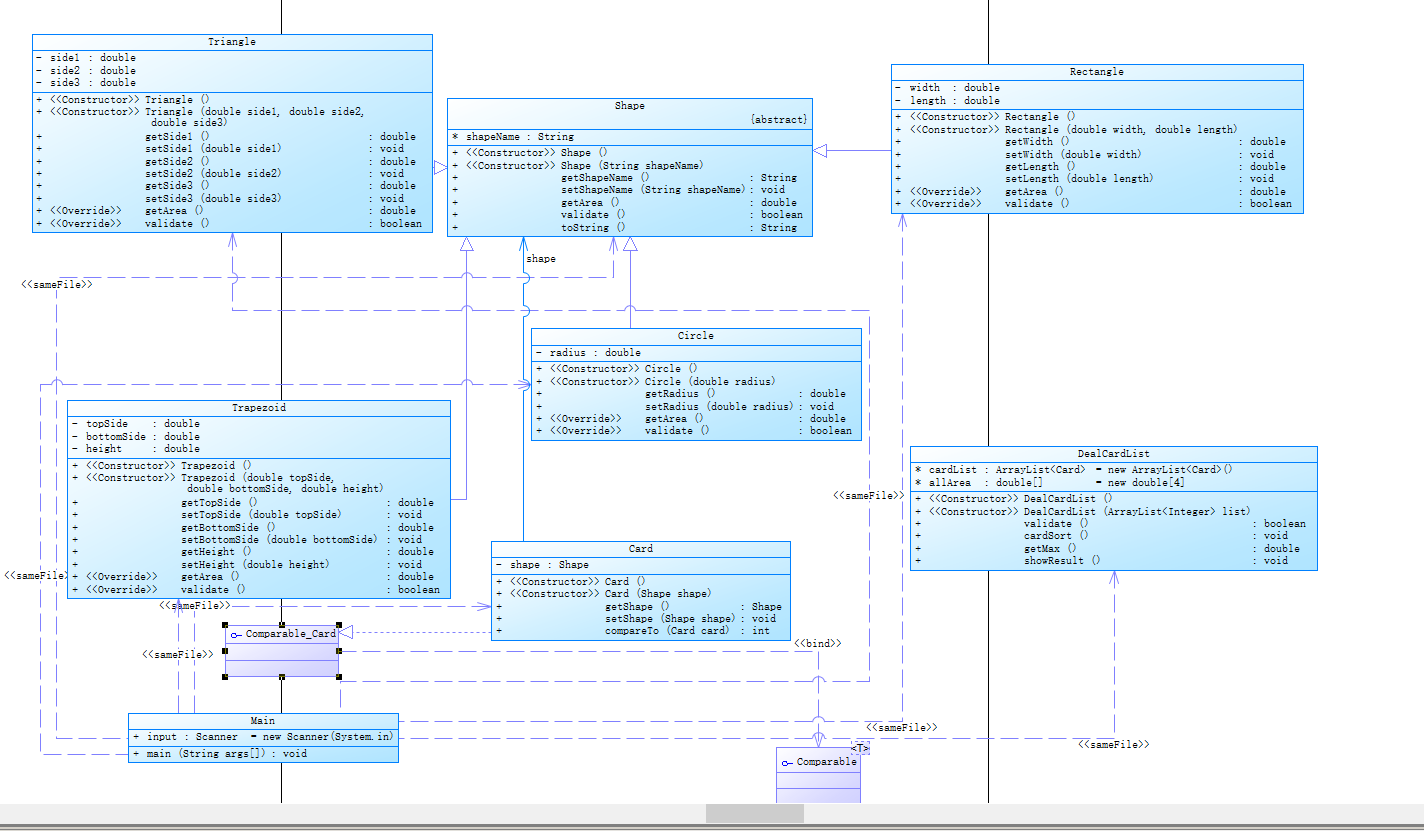
Task: Click the getShapeName () operation in Shape
Action: 625,178
